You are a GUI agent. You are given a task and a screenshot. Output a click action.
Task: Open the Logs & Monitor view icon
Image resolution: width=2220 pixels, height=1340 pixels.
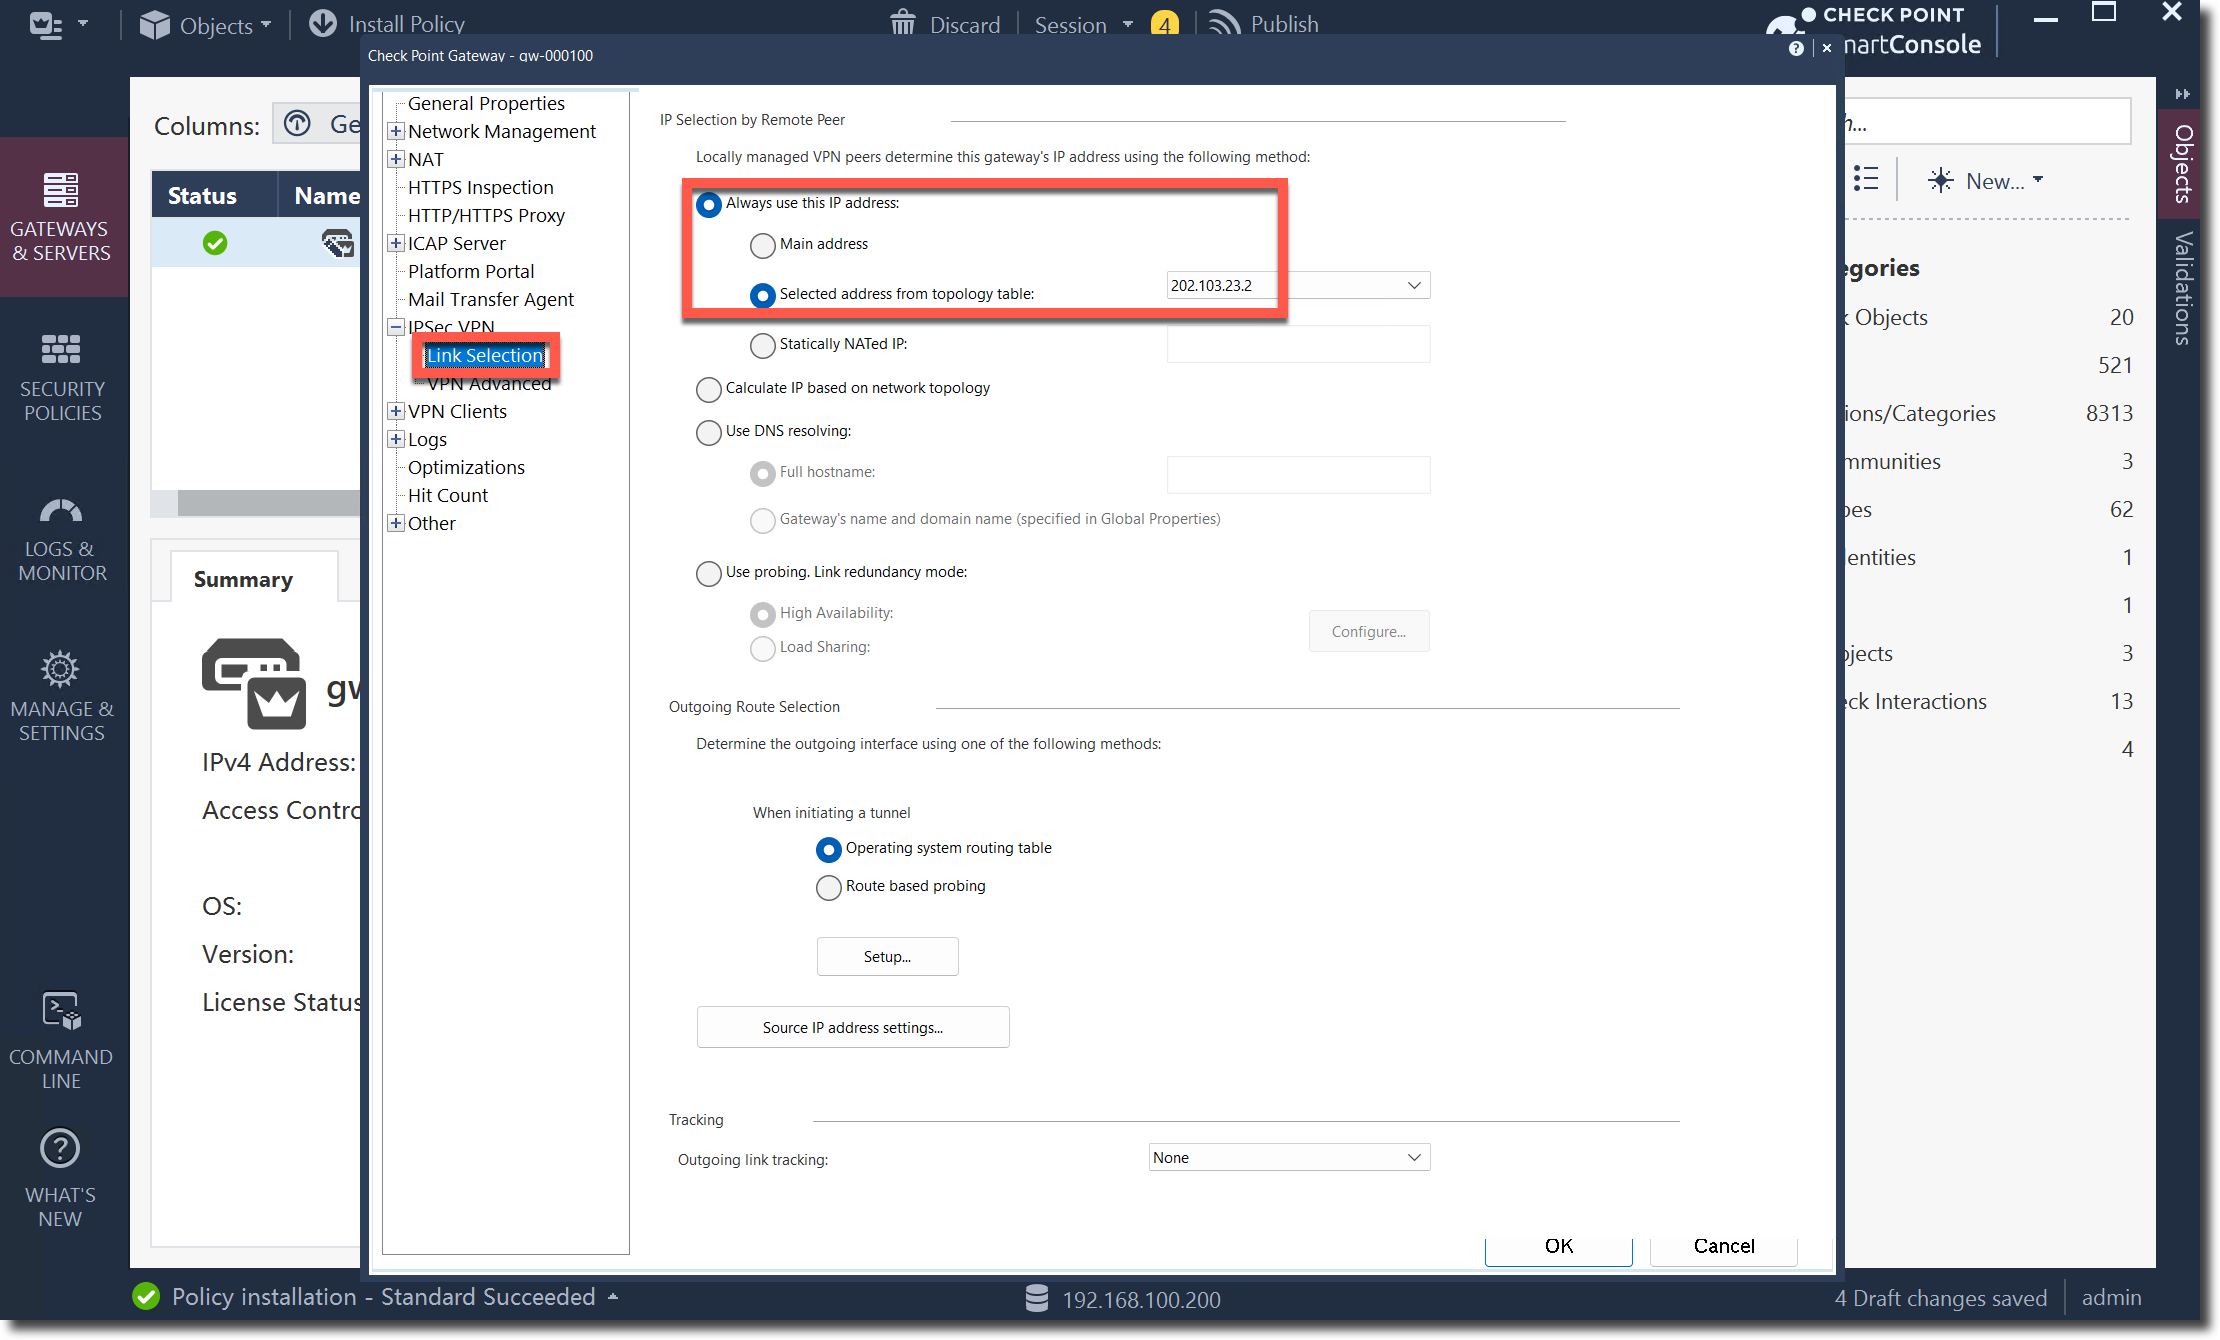60,511
